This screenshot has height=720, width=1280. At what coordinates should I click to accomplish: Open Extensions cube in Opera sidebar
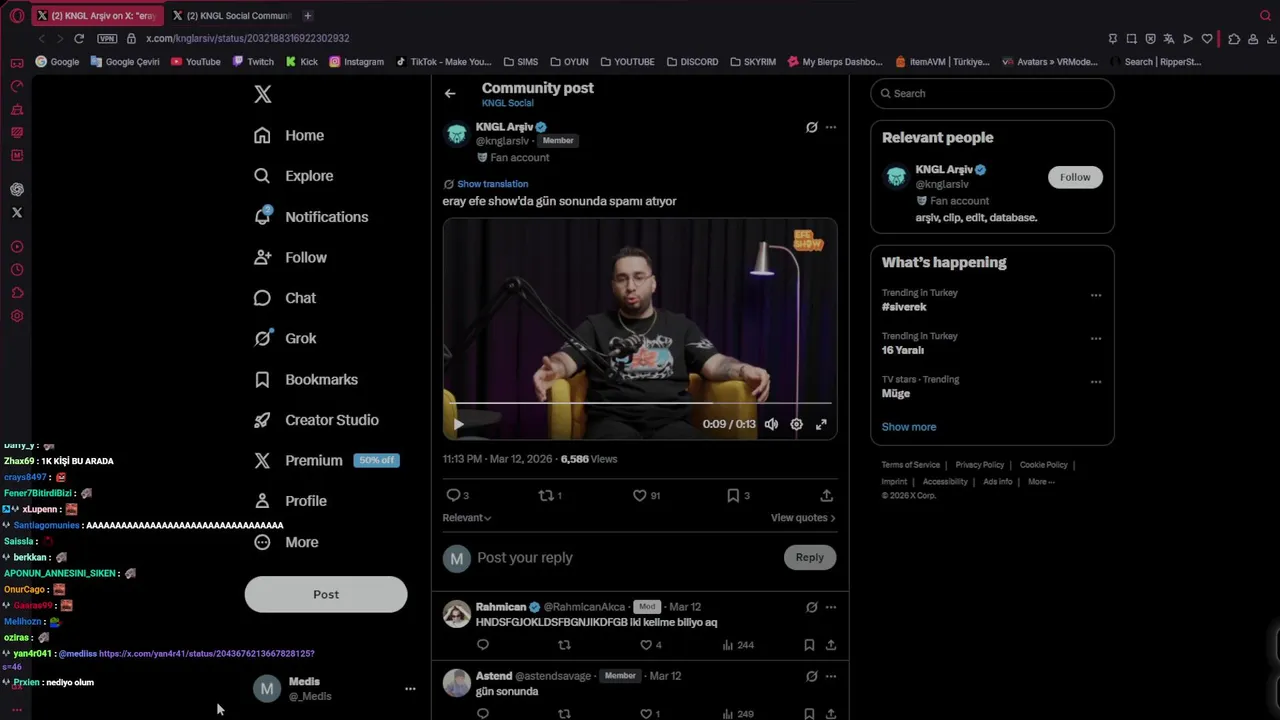[17, 293]
